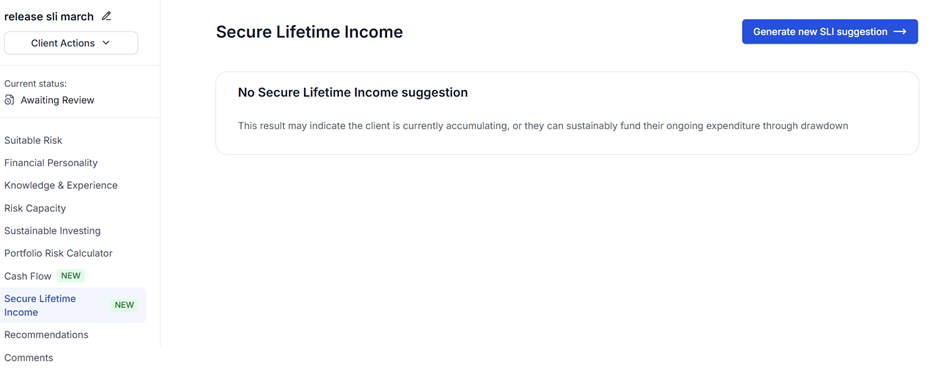The height and width of the screenshot is (371, 940).
Task: Navigate to Sustainable Investing
Action: (x=52, y=231)
